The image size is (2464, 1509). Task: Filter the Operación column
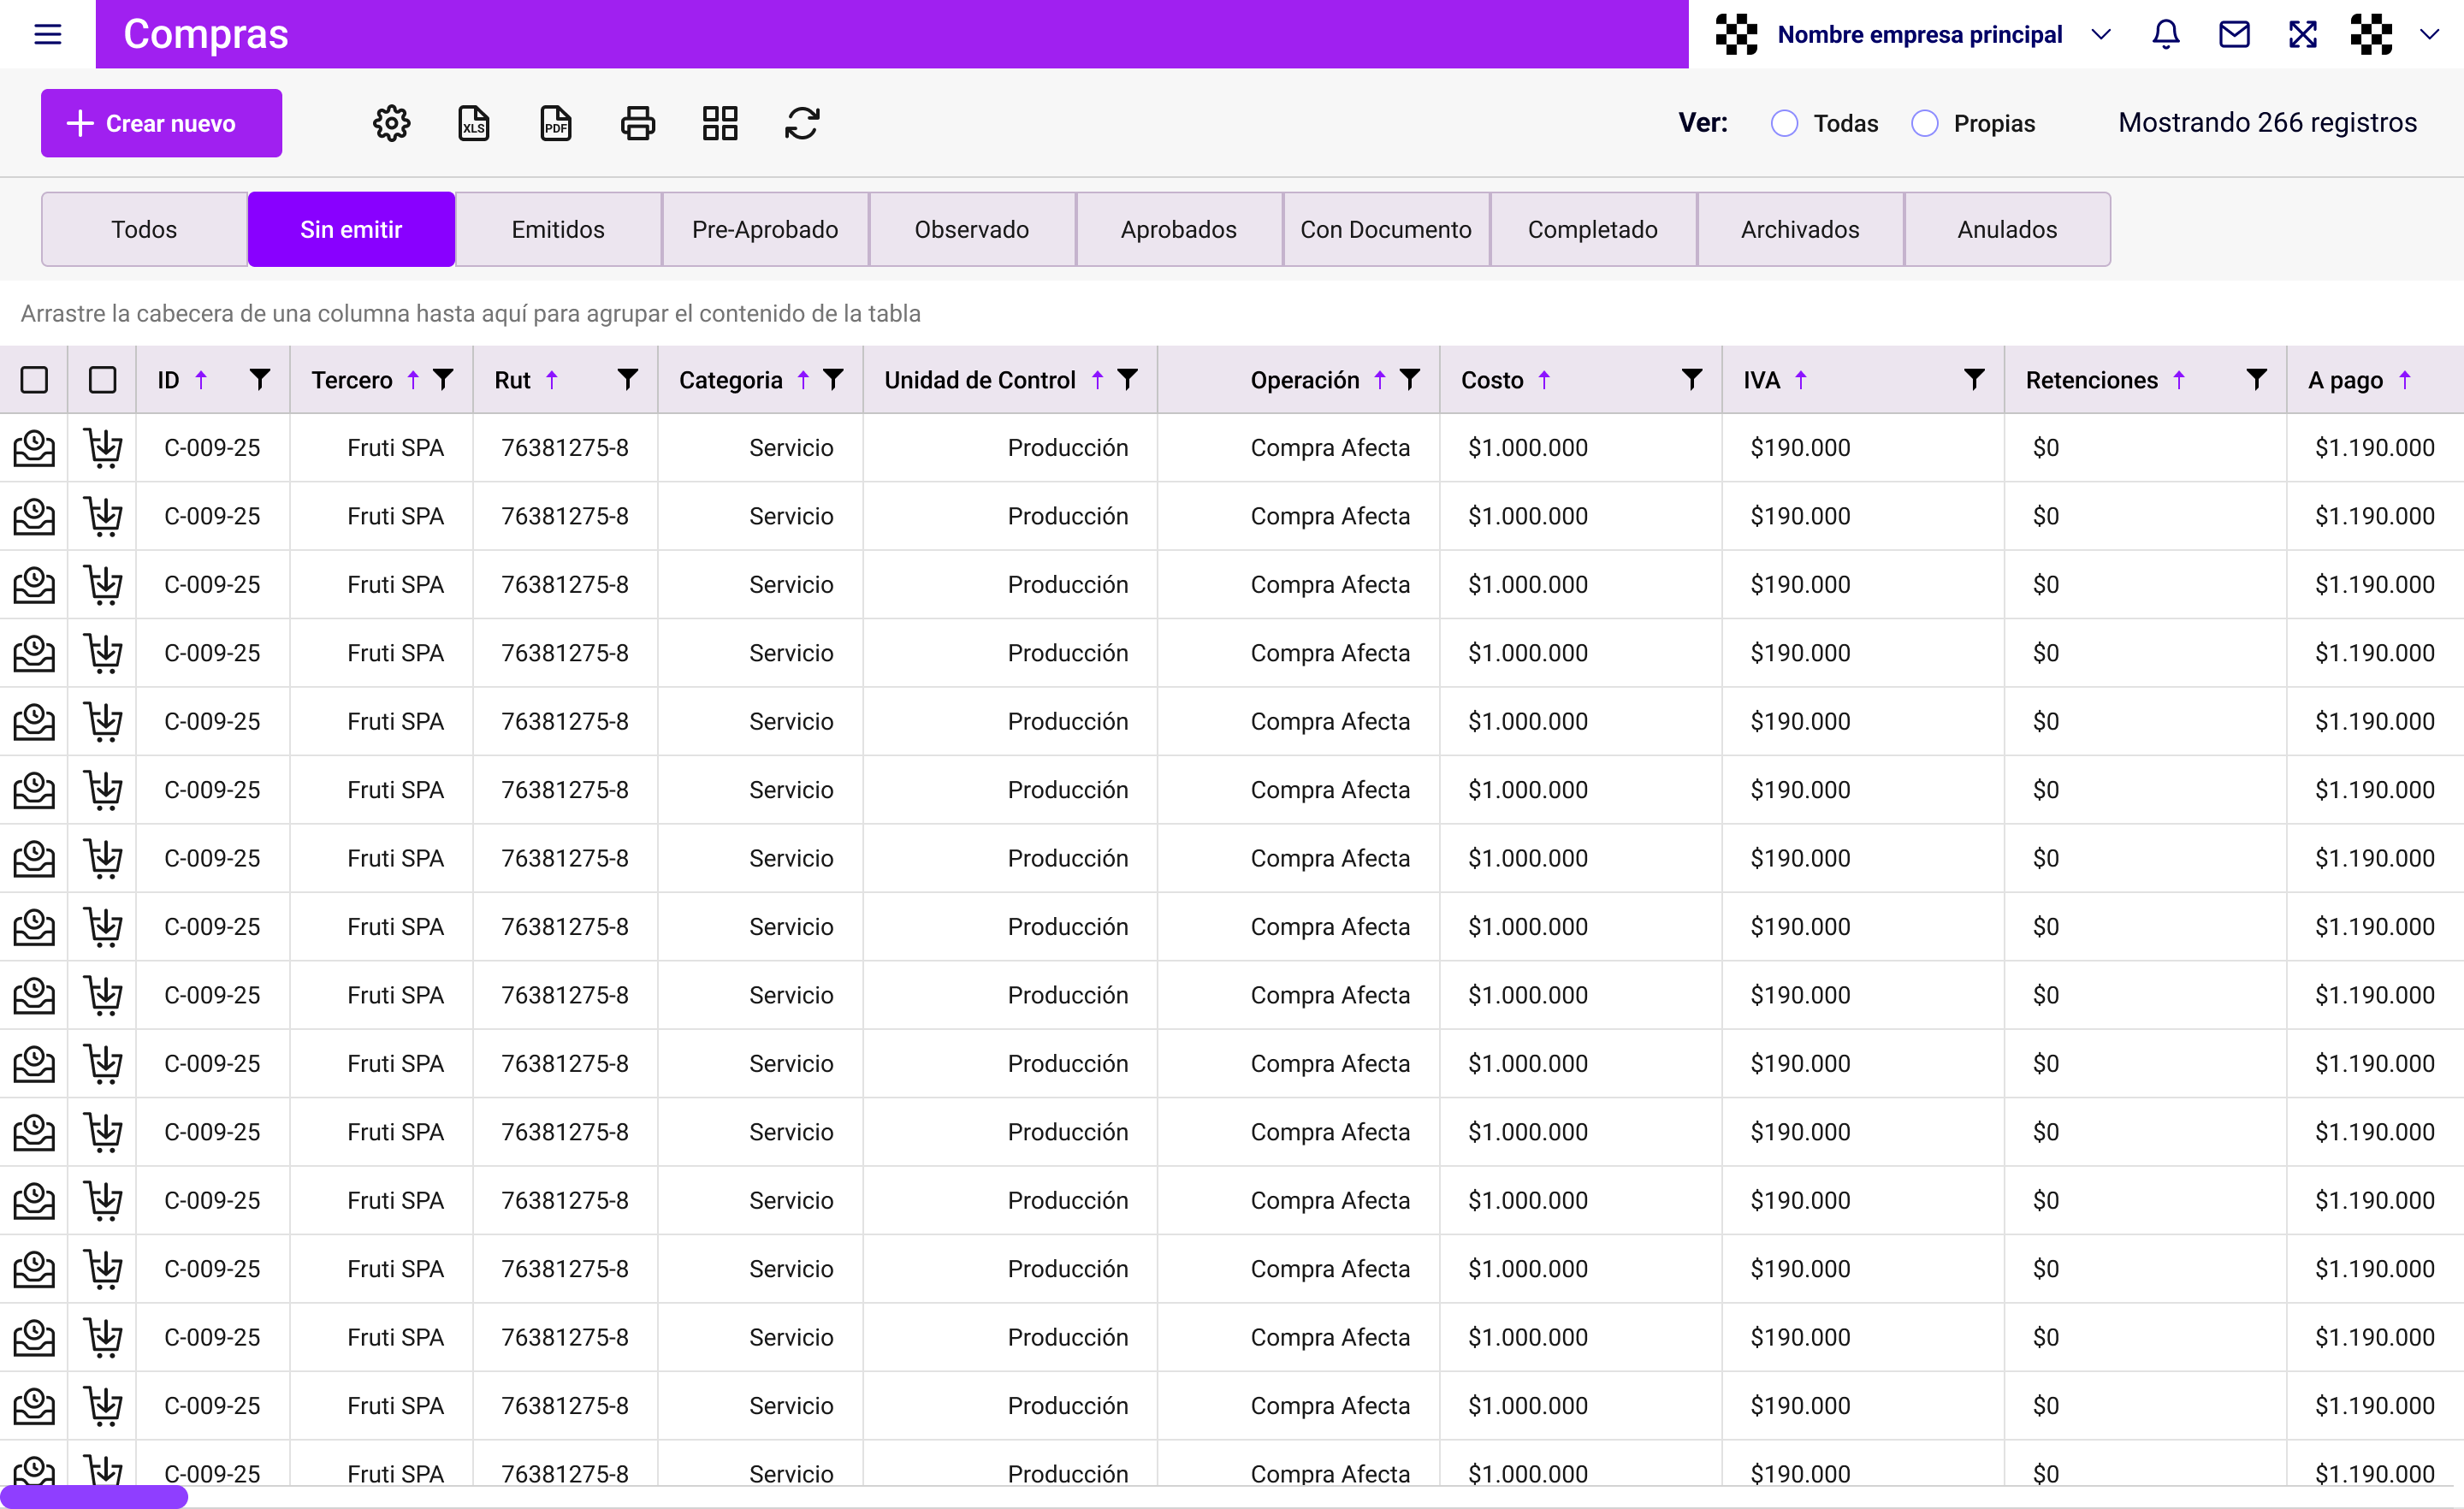pyautogui.click(x=1410, y=379)
